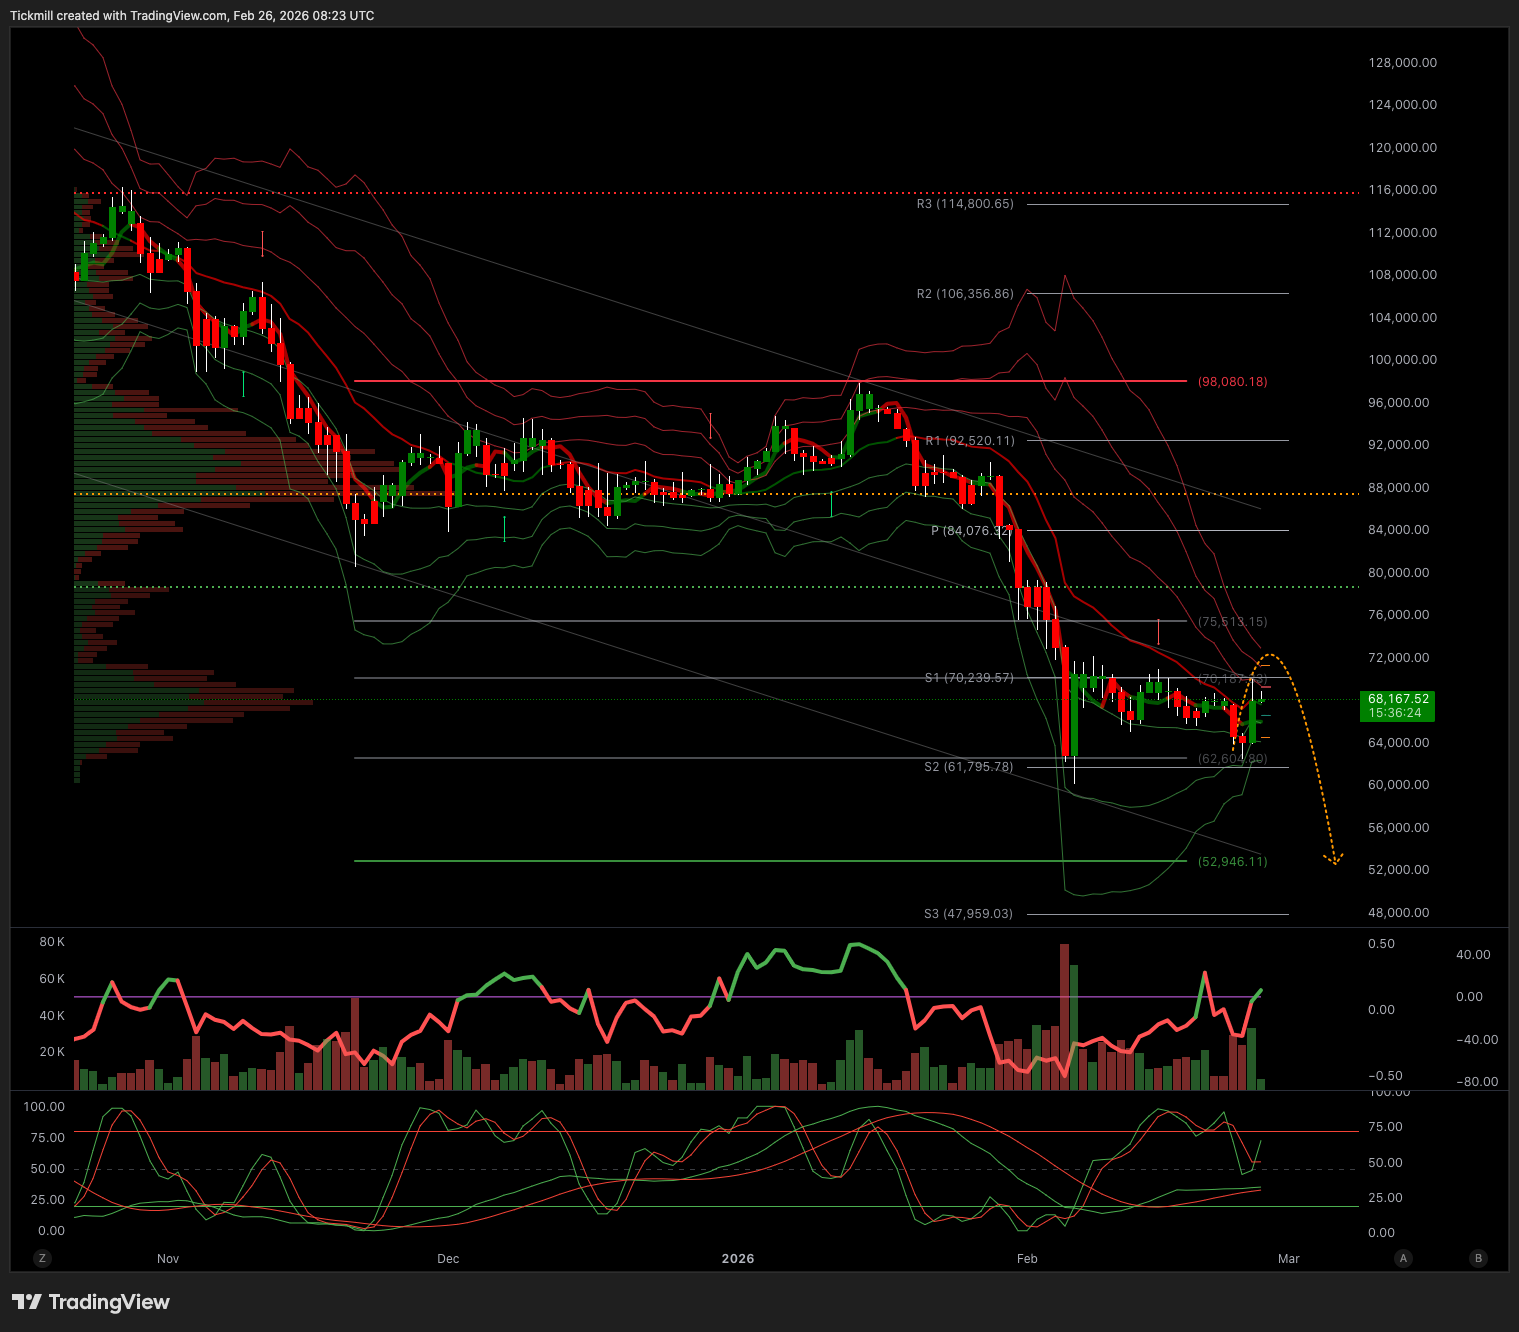The image size is (1519, 1332).
Task: Click the Dec label on time axis
Action: coord(448,1258)
